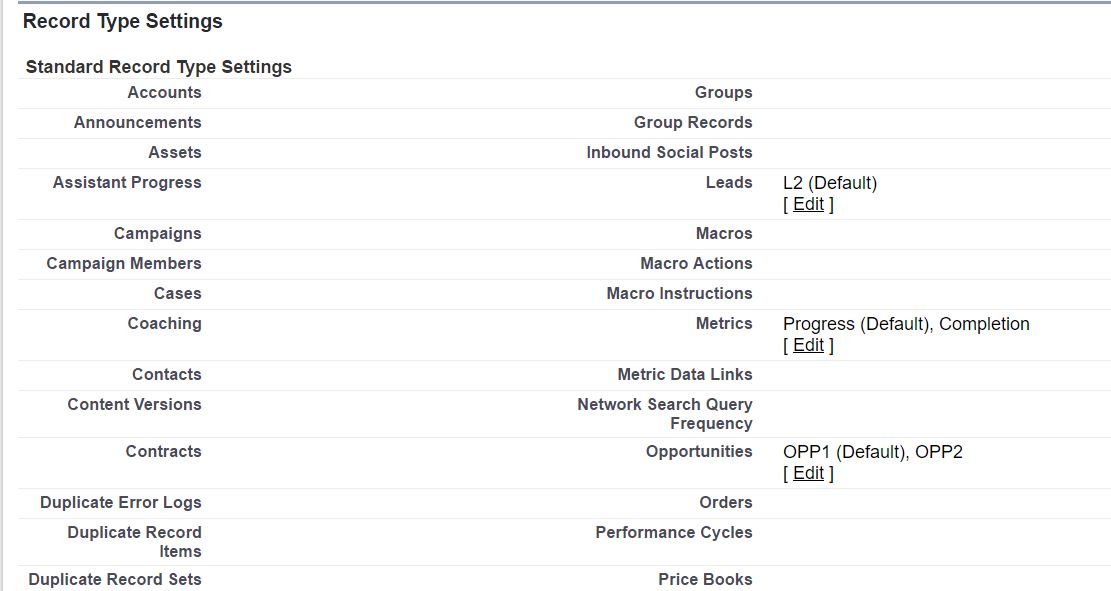Click the Contacts row label
This screenshot has height=591, width=1111.
[x=166, y=375]
